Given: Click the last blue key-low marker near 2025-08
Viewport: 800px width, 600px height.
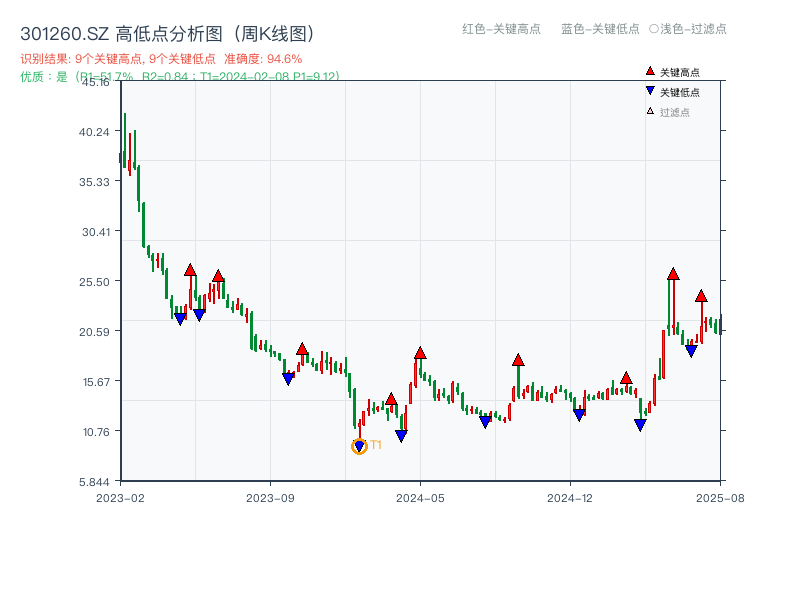Looking at the screenshot, I should [x=690, y=351].
